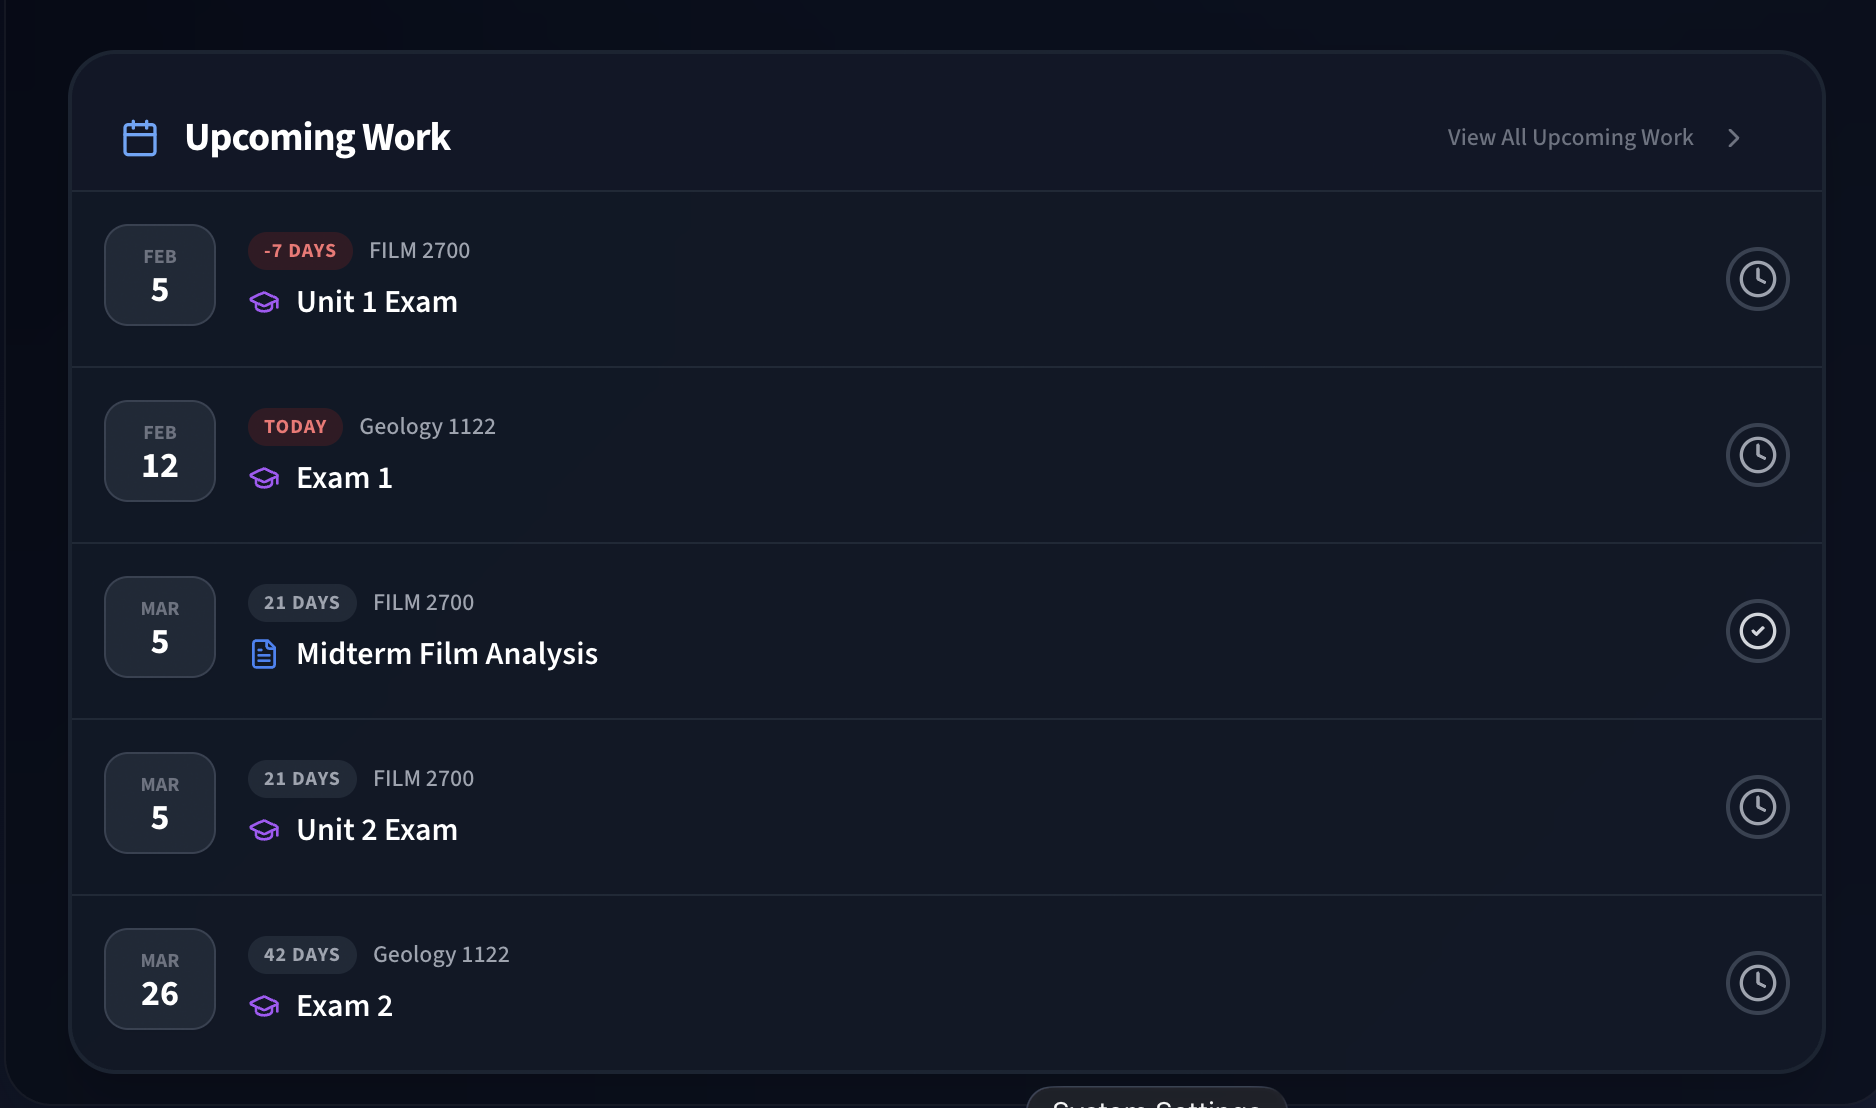1876x1108 pixels.
Task: Toggle the clock status for Unit 1 Exam
Action: 1757,279
